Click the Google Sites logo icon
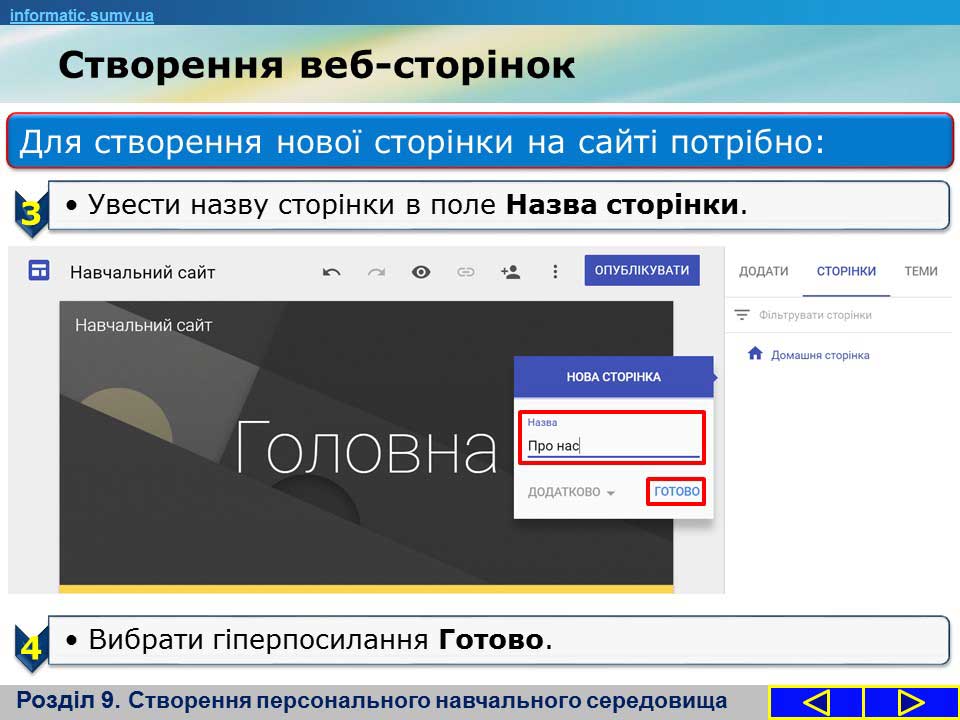960x720 pixels. (39, 271)
